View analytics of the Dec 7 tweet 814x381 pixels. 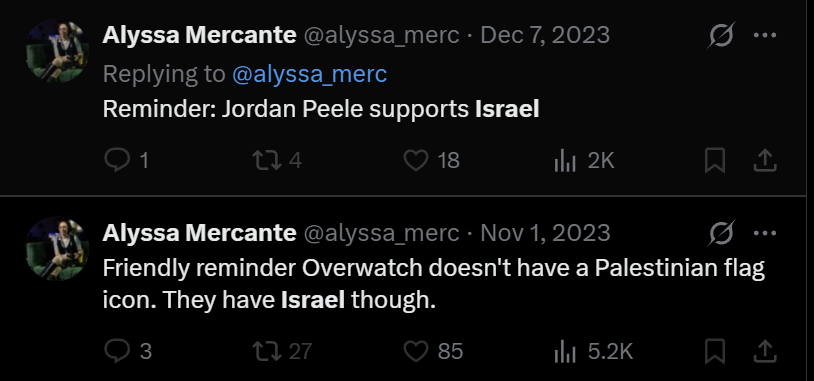pyautogui.click(x=585, y=160)
